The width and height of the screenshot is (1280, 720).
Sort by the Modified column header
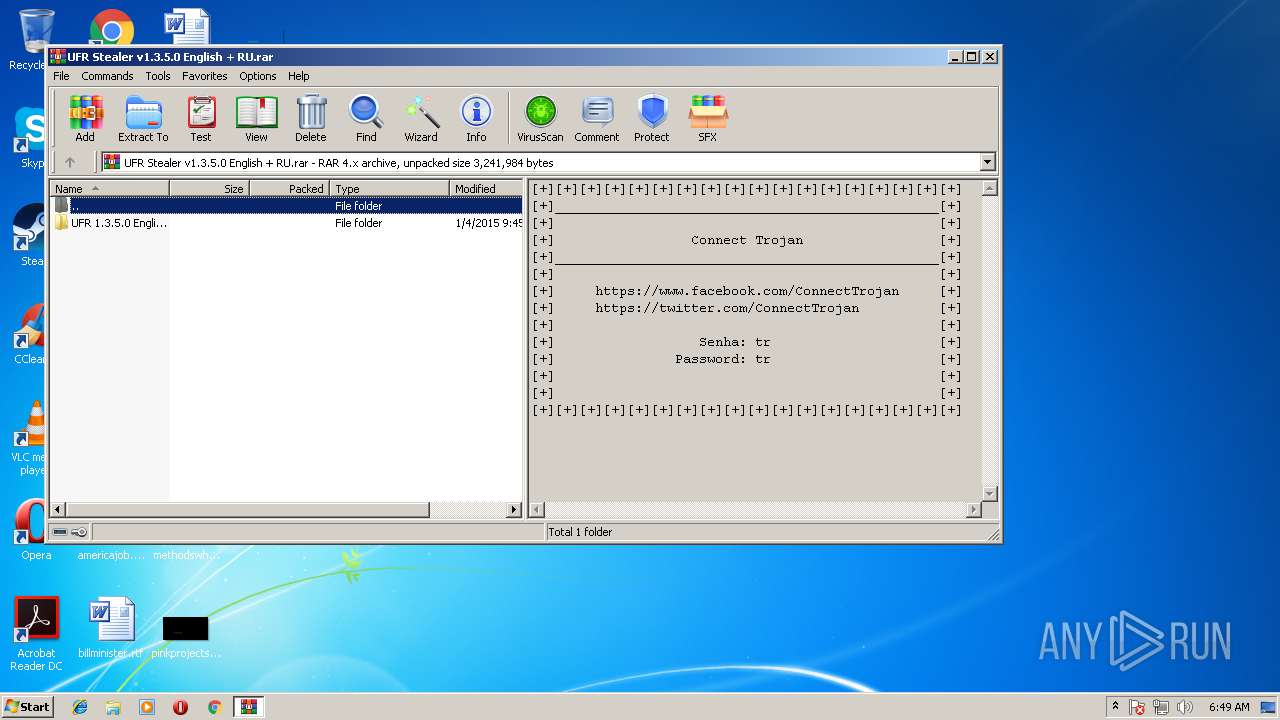pos(486,188)
